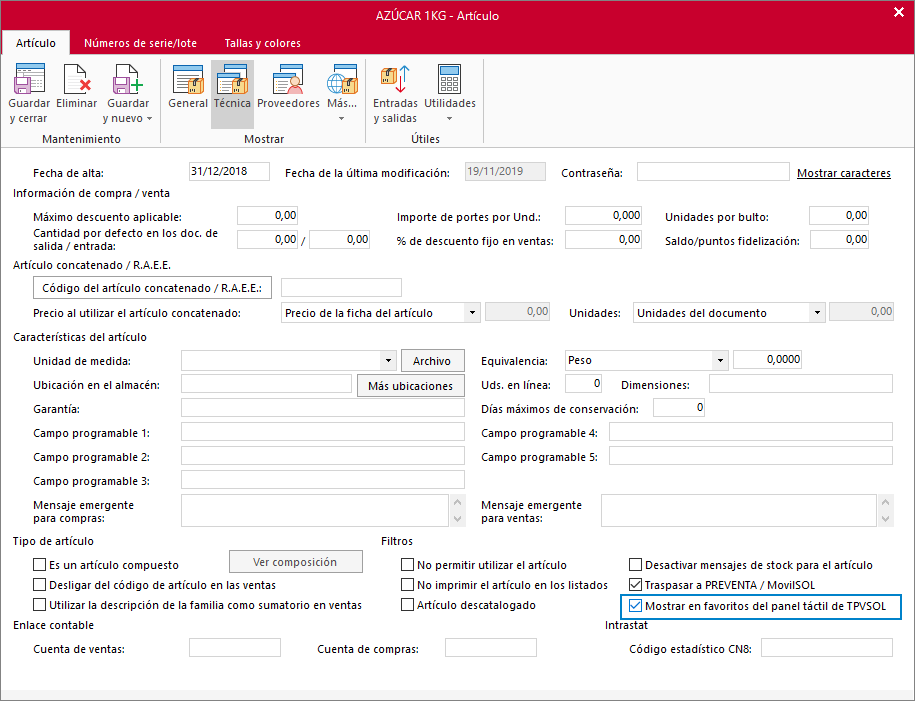Click the Archivo button
This screenshot has height=701, width=915.
(432, 361)
